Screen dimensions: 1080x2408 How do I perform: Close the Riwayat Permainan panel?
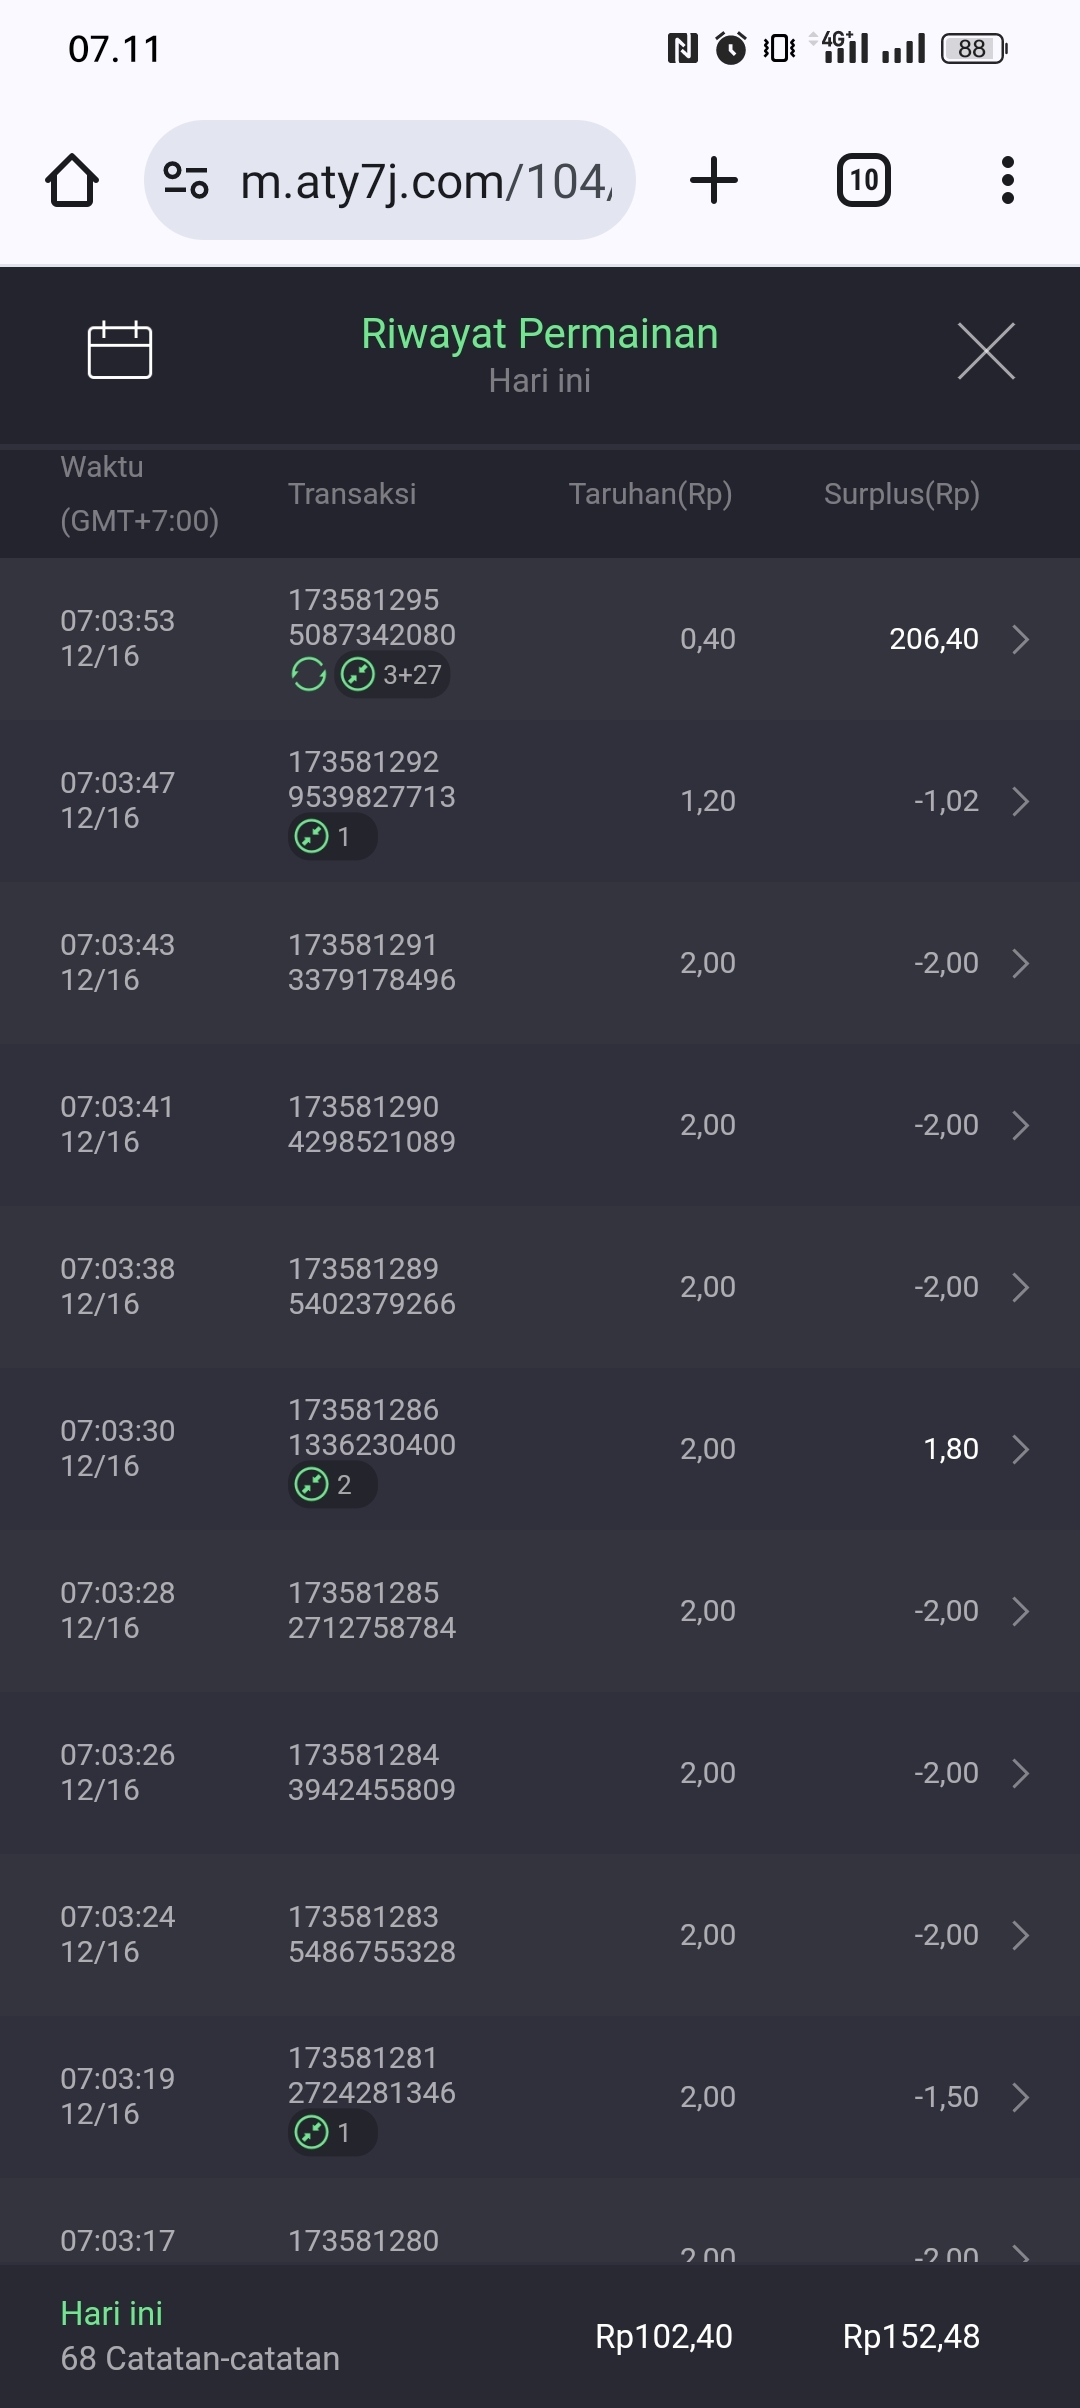click(986, 351)
